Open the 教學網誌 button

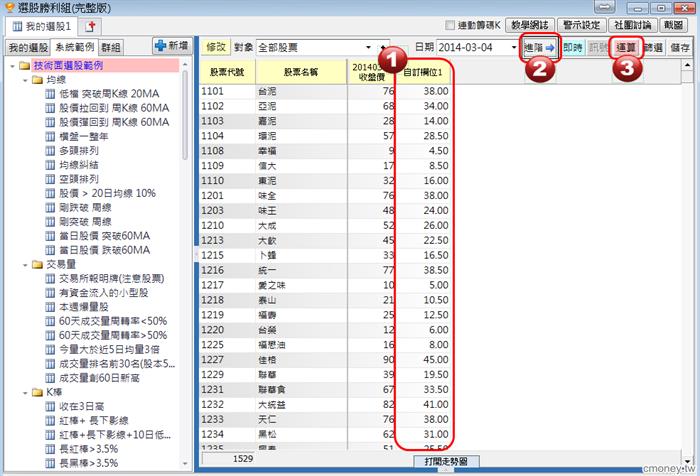(529, 25)
